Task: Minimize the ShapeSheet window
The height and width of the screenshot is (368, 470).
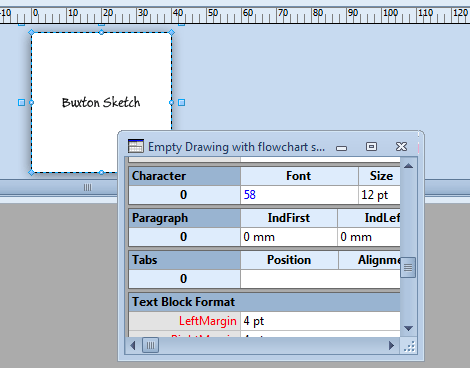Action: pyautogui.click(x=341, y=148)
